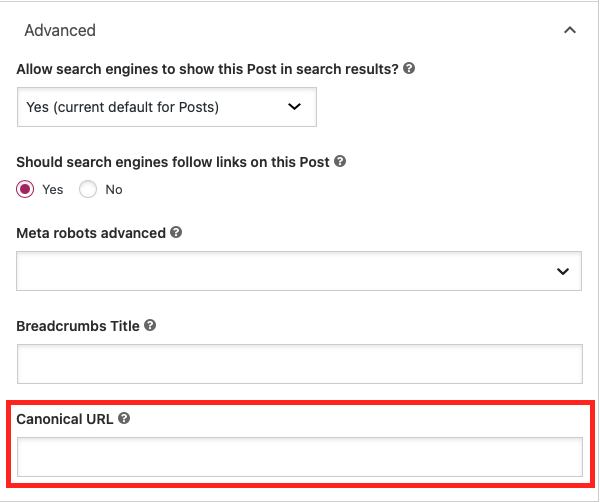This screenshot has width=600, height=502.
Task: Click help icon for search results visibility
Action: point(409,70)
